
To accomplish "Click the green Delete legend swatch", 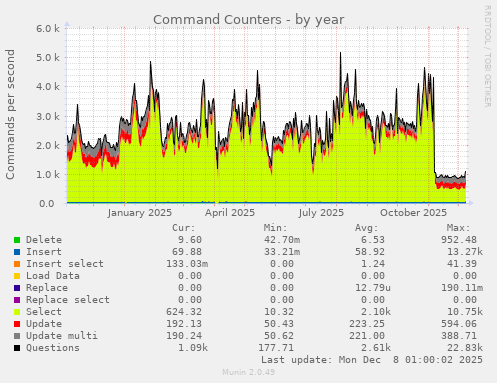I will [17, 240].
